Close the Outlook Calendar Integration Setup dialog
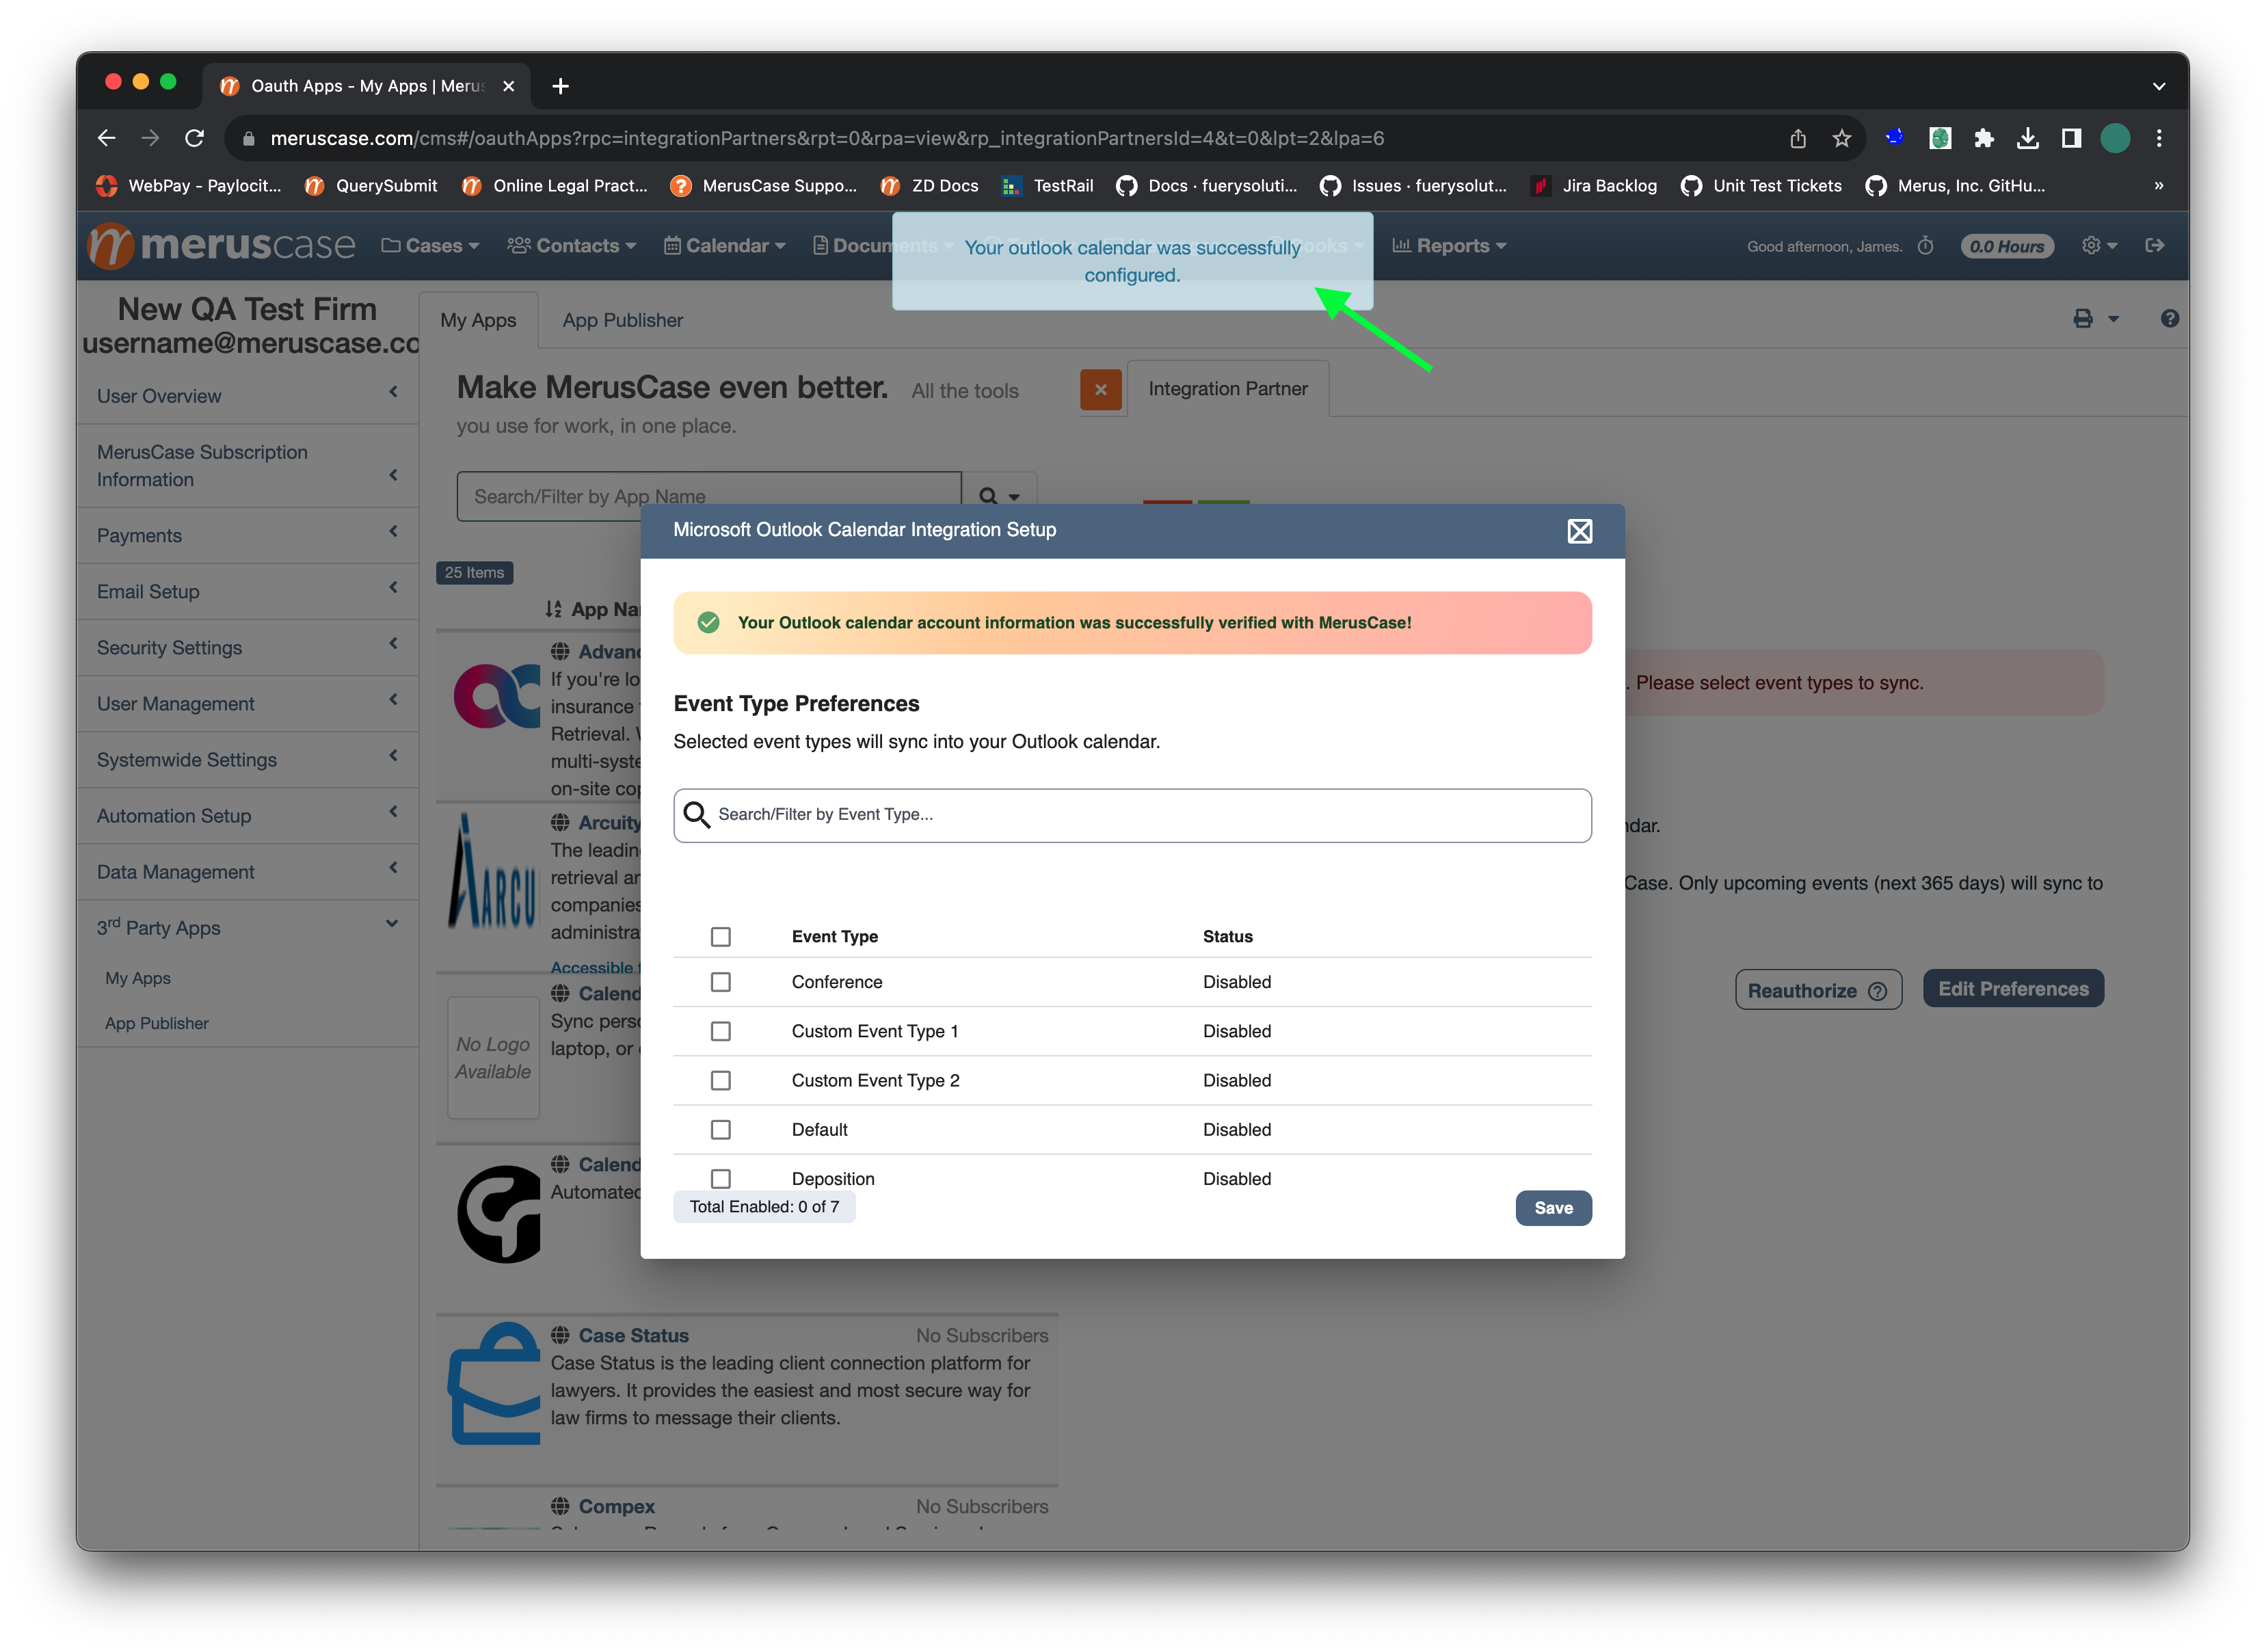Image resolution: width=2266 pixels, height=1652 pixels. tap(1579, 531)
